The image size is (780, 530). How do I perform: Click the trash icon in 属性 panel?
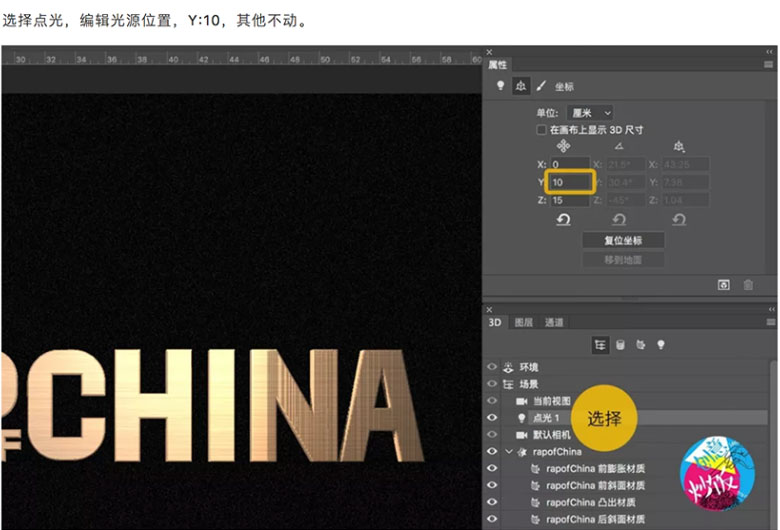pyautogui.click(x=748, y=285)
